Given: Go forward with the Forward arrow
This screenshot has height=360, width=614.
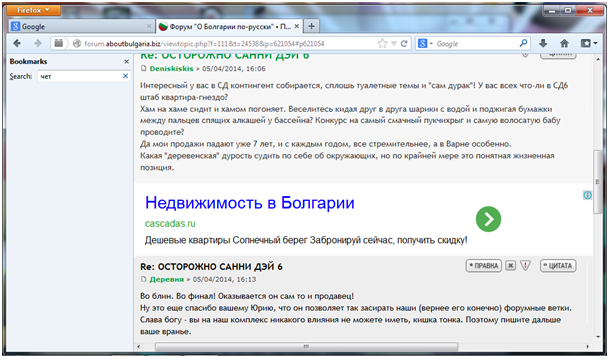Looking at the screenshot, I should (x=38, y=43).
